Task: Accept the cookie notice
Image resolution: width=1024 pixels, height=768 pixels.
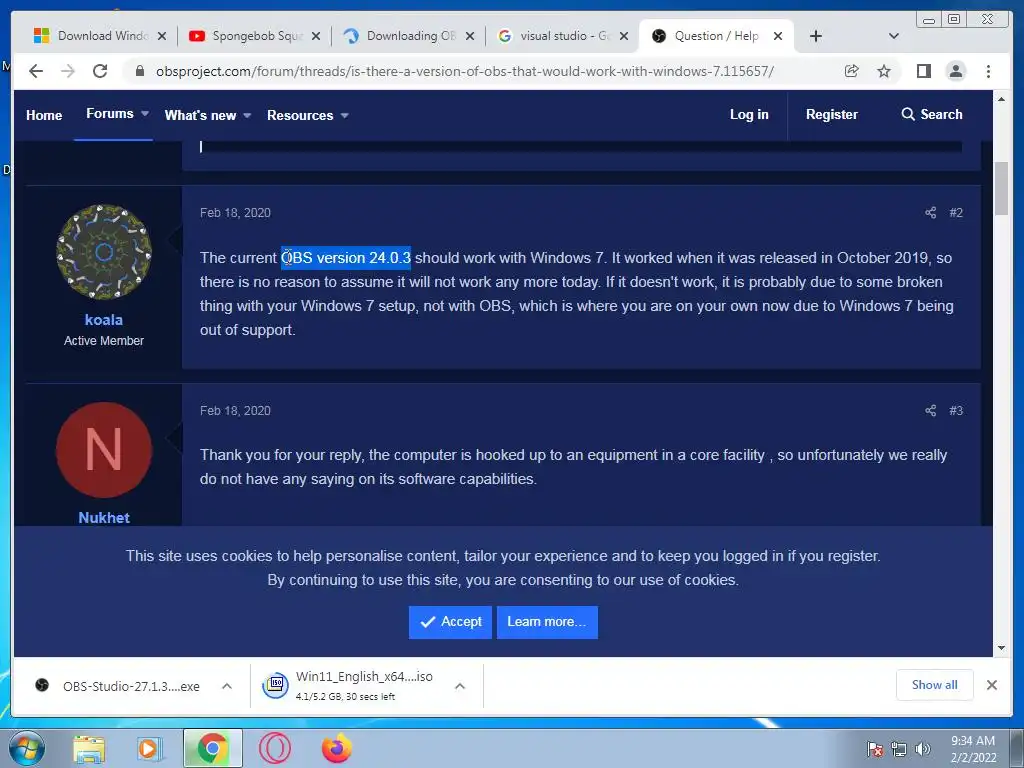Action: click(x=450, y=622)
